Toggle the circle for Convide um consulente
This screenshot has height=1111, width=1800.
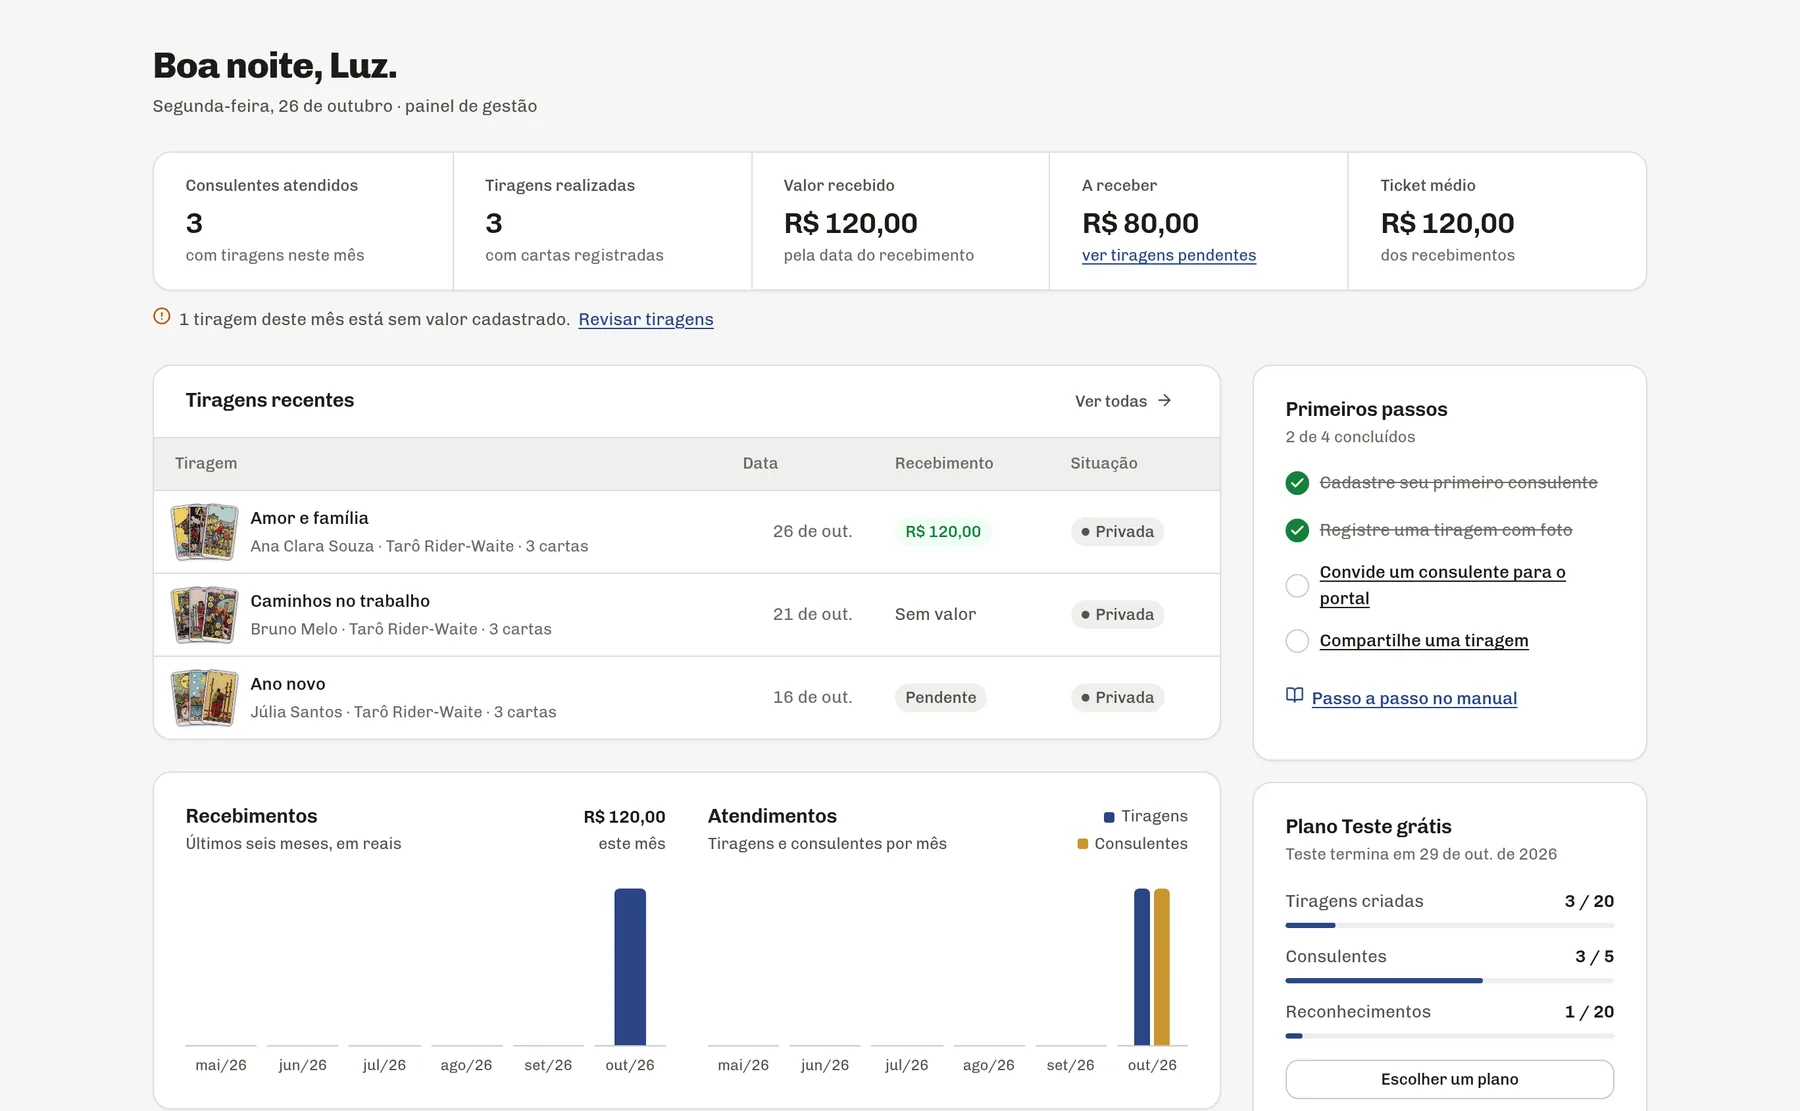[x=1297, y=586]
